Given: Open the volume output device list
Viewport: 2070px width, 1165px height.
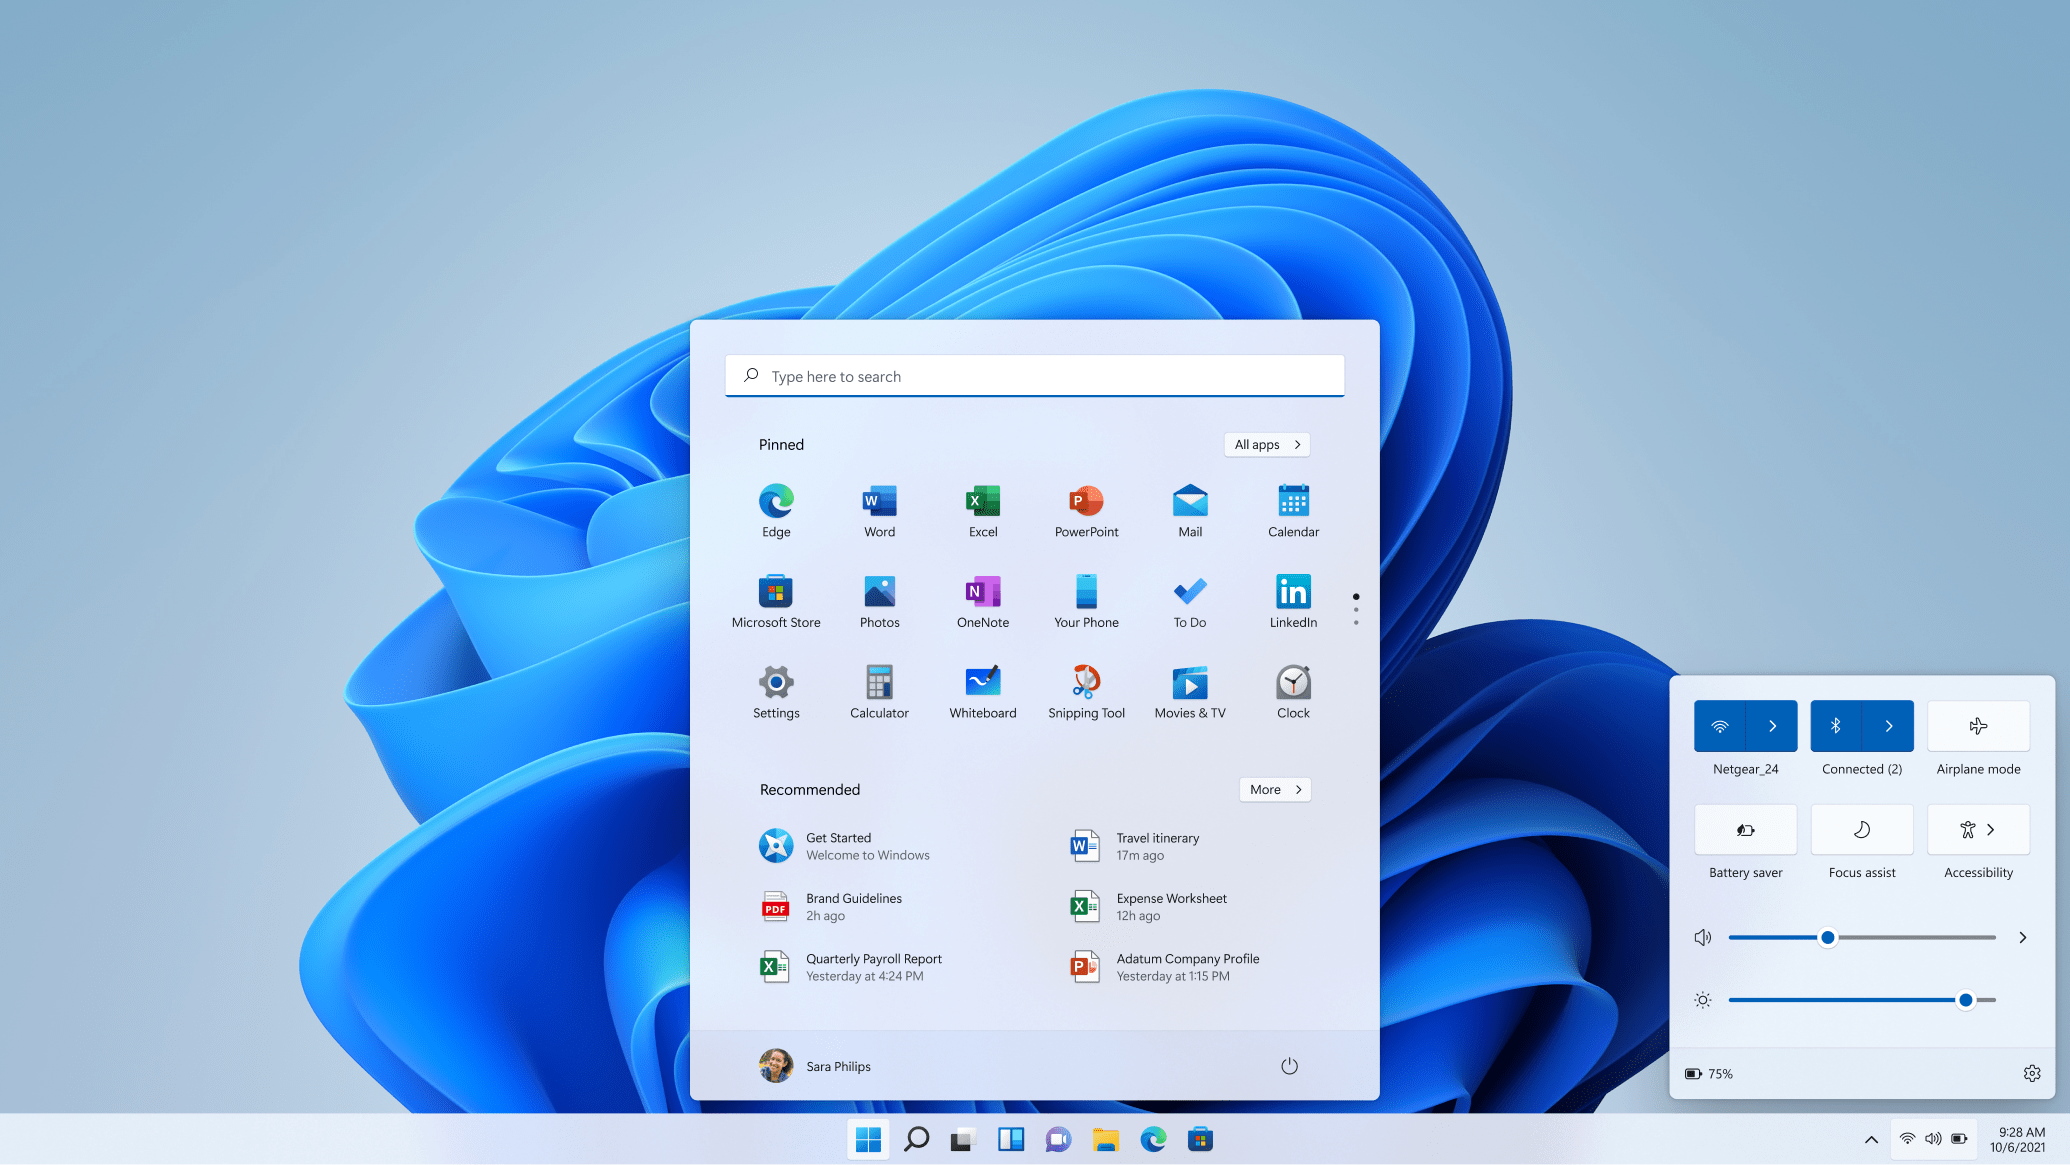Looking at the screenshot, I should pos(2022,937).
